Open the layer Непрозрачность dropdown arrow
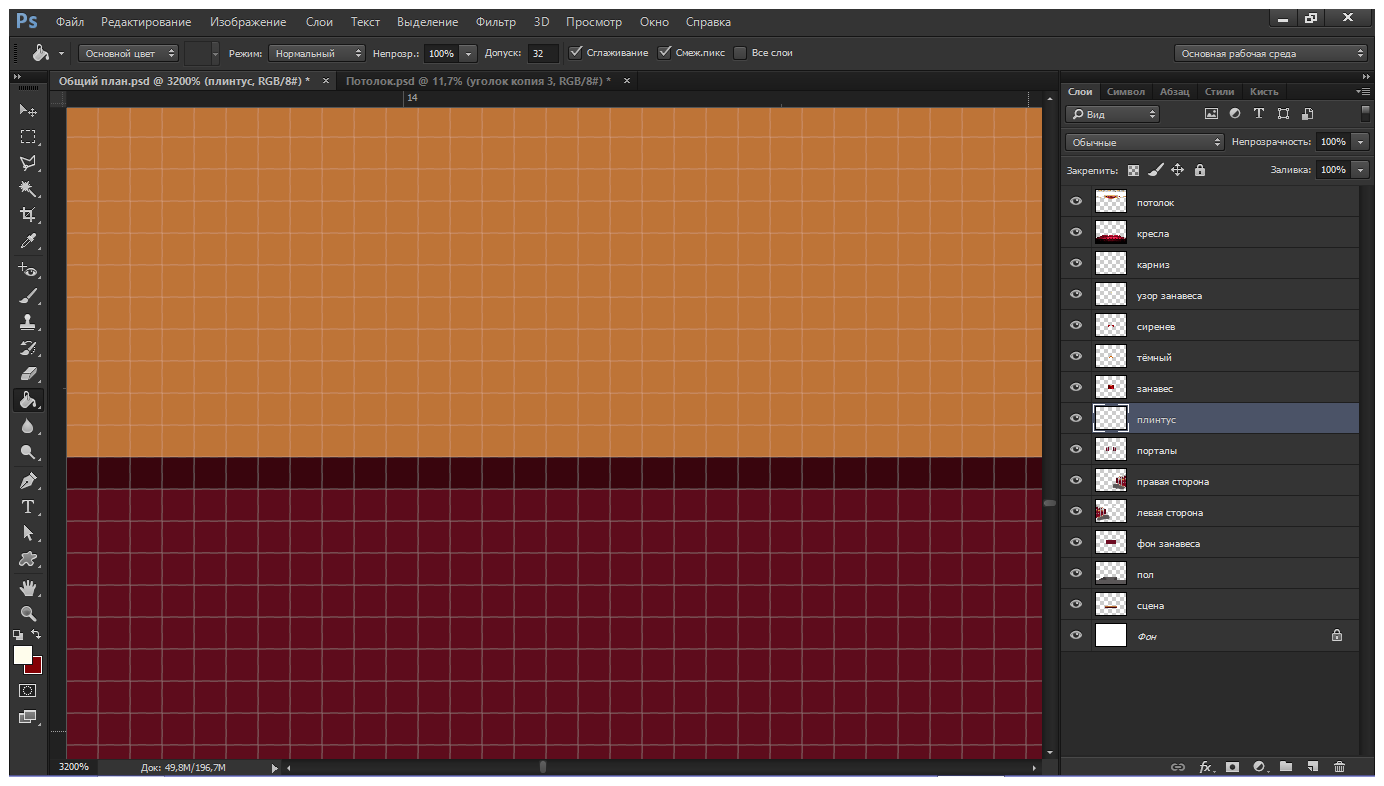Screen dimensions: 1384x786 click(1360, 142)
